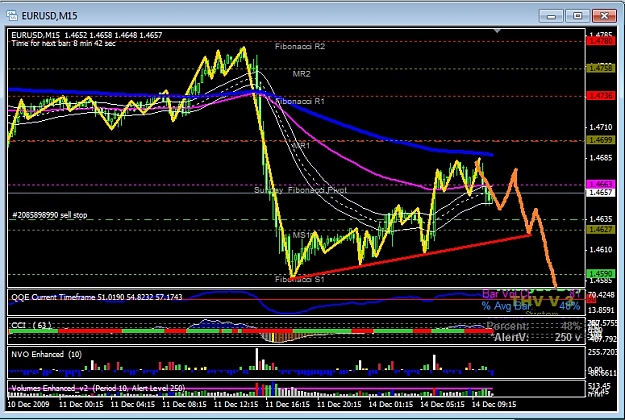Screen dimensions: 625x420
Task: Click the % Avg Bar 48% readout
Action: tap(531, 306)
